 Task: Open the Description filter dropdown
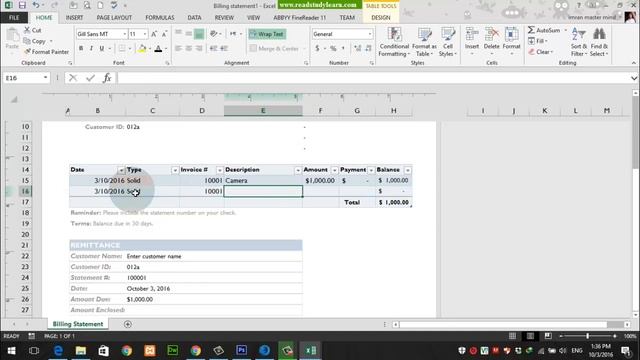coord(298,170)
